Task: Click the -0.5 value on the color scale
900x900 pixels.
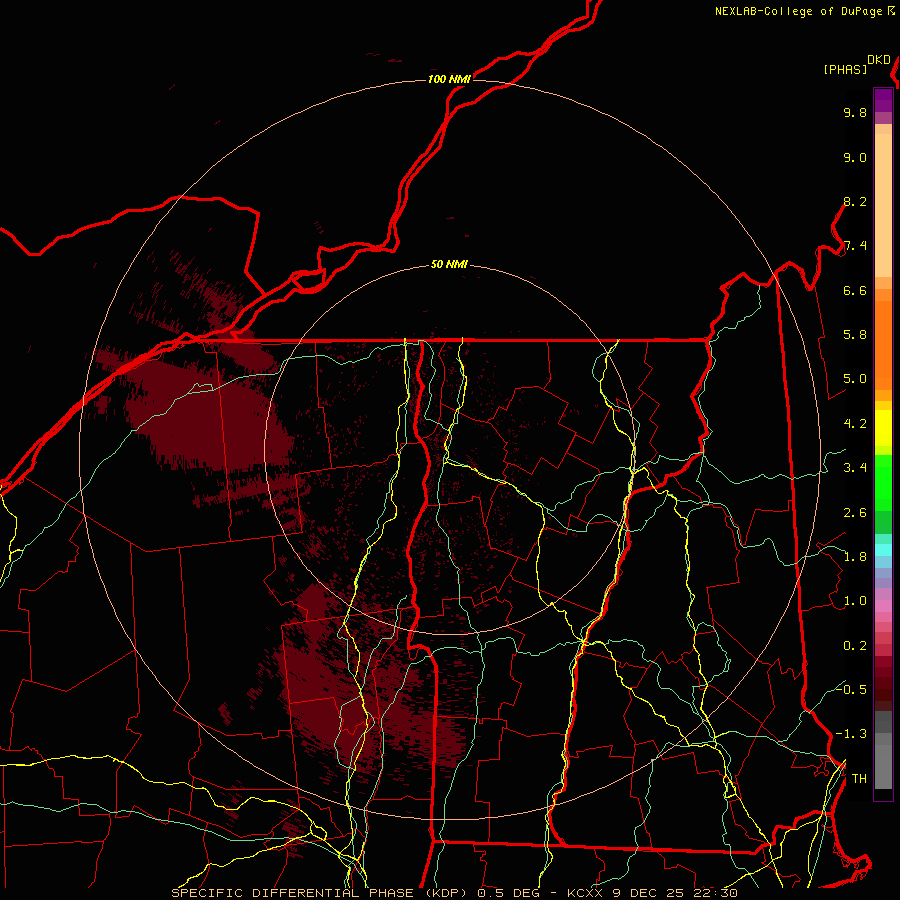Action: point(851,690)
